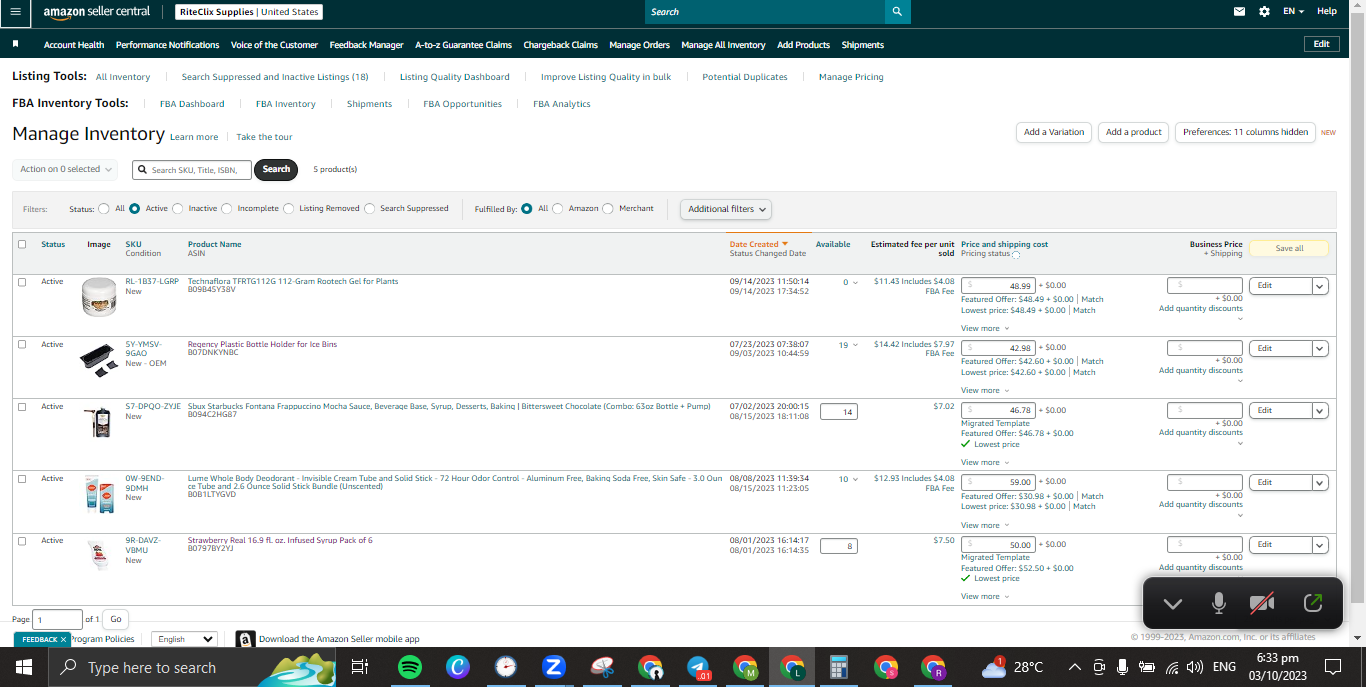Open Canva app in the taskbar
Image resolution: width=1366 pixels, height=687 pixels.
click(457, 667)
